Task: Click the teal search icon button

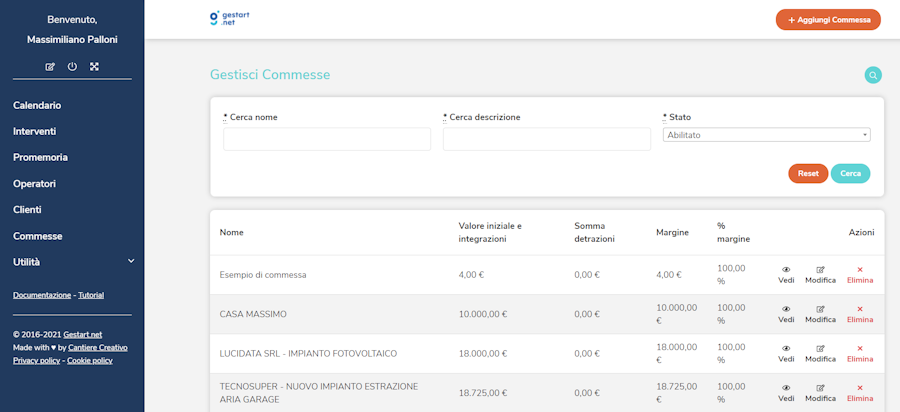Action: pyautogui.click(x=873, y=75)
